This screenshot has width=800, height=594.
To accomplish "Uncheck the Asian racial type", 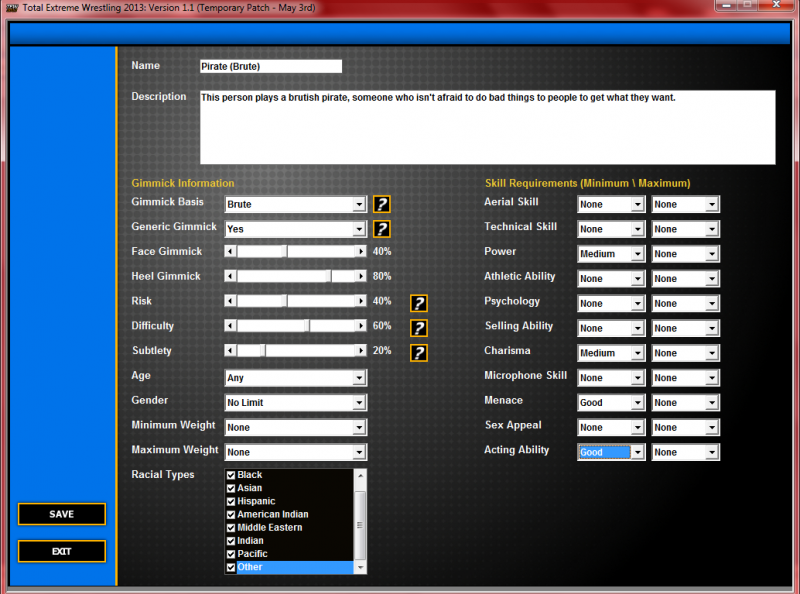I will click(231, 488).
